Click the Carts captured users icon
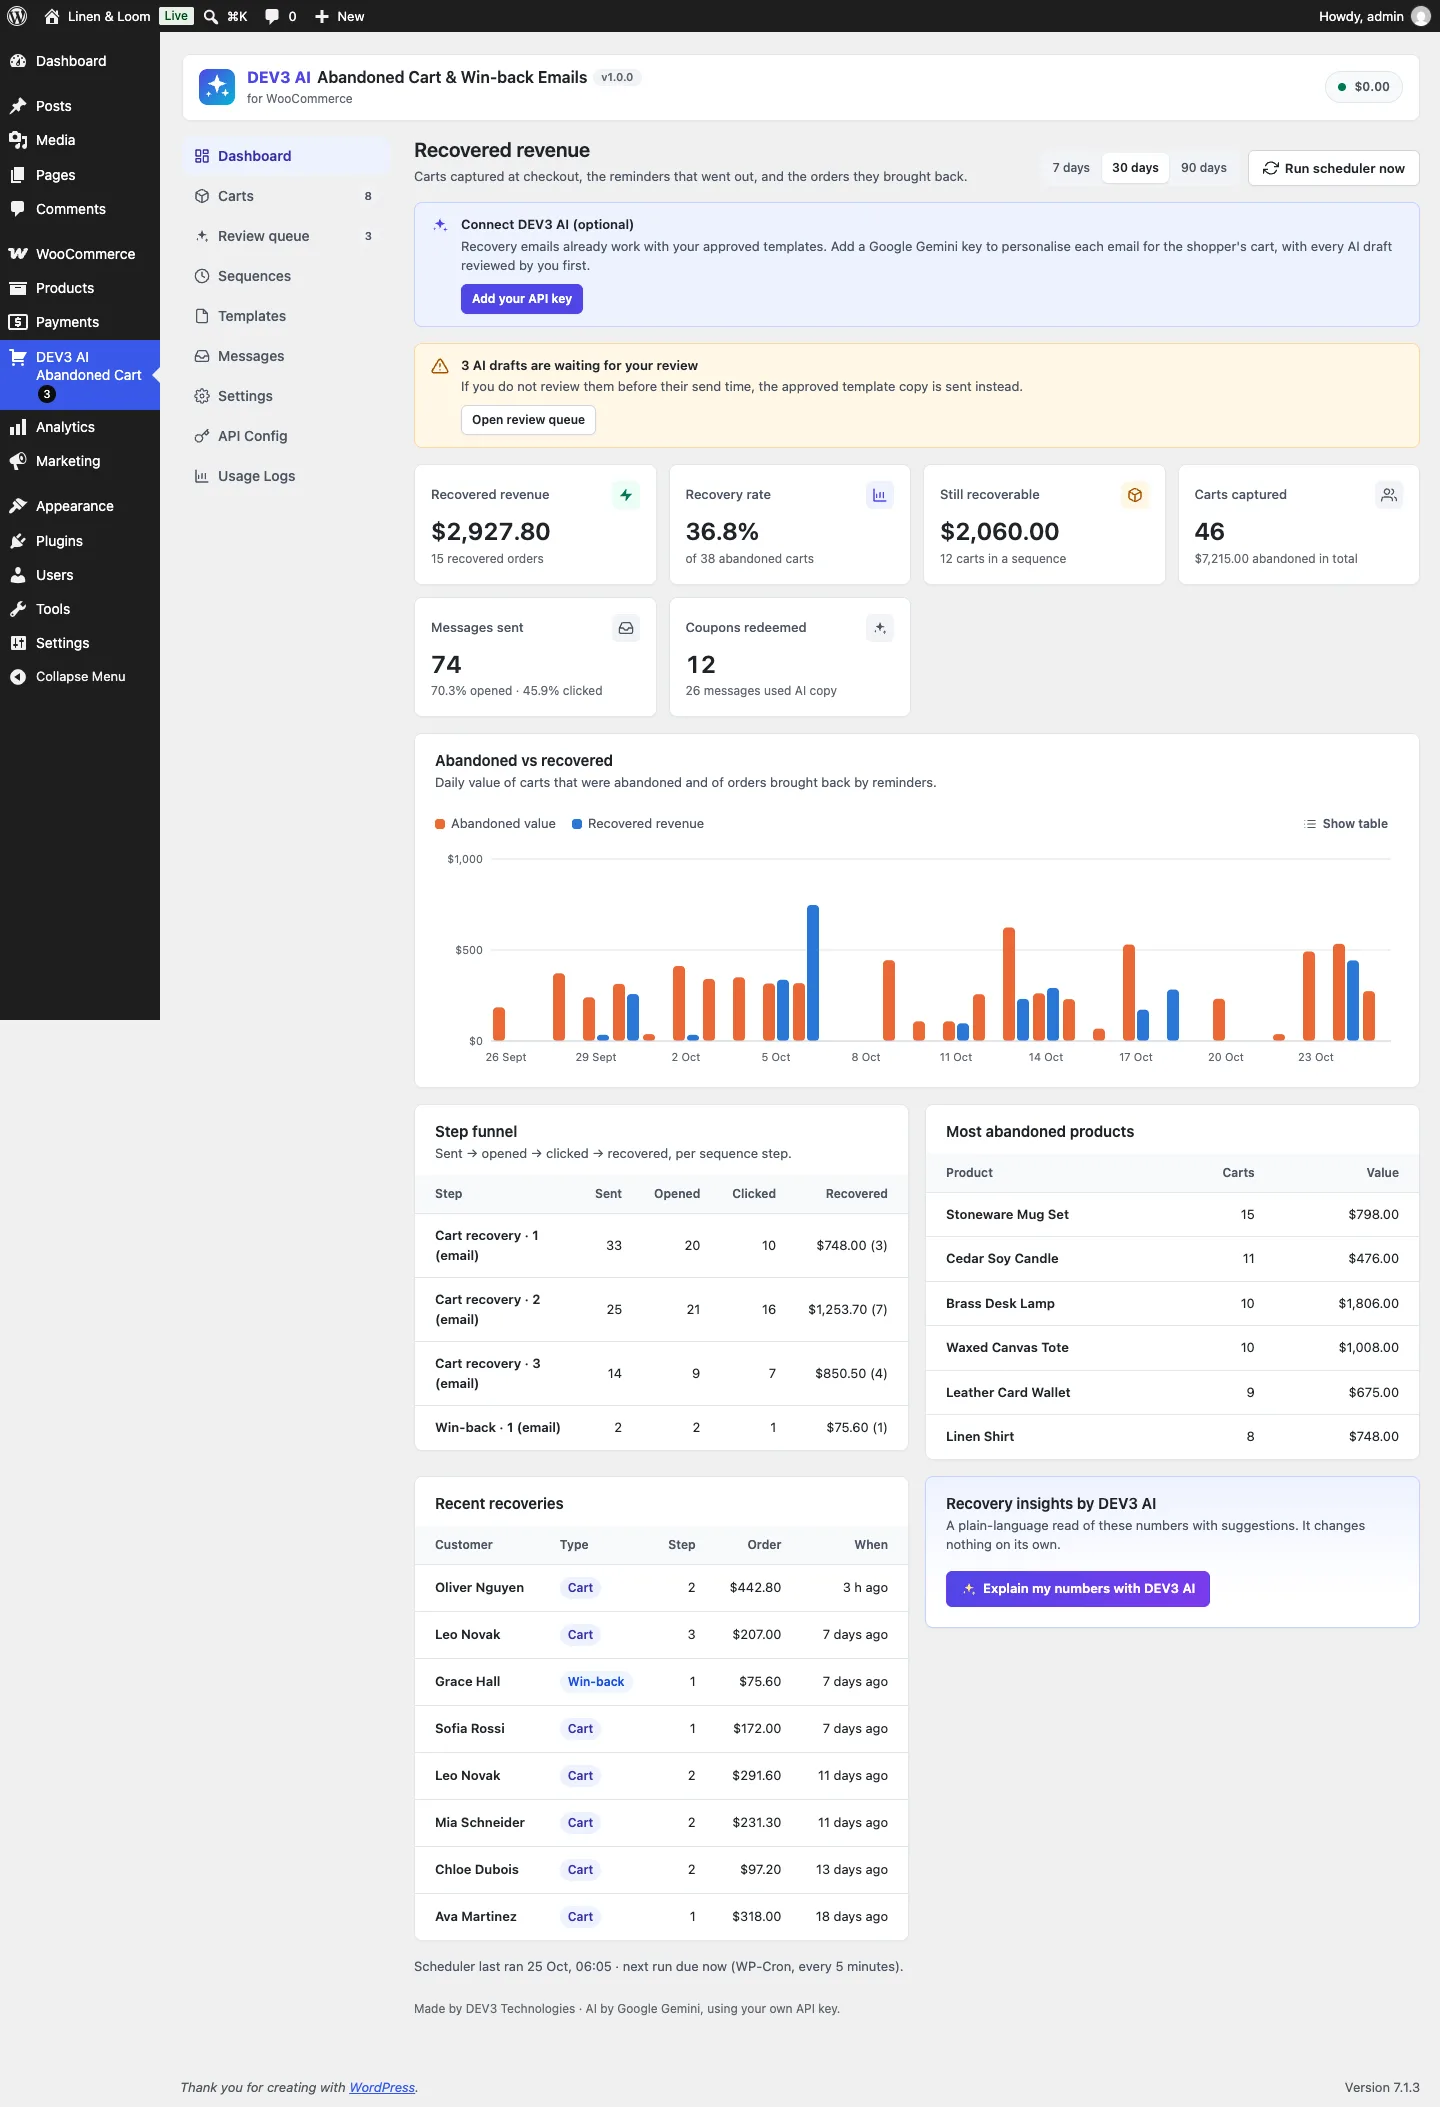The image size is (1440, 2107). 1389,495
